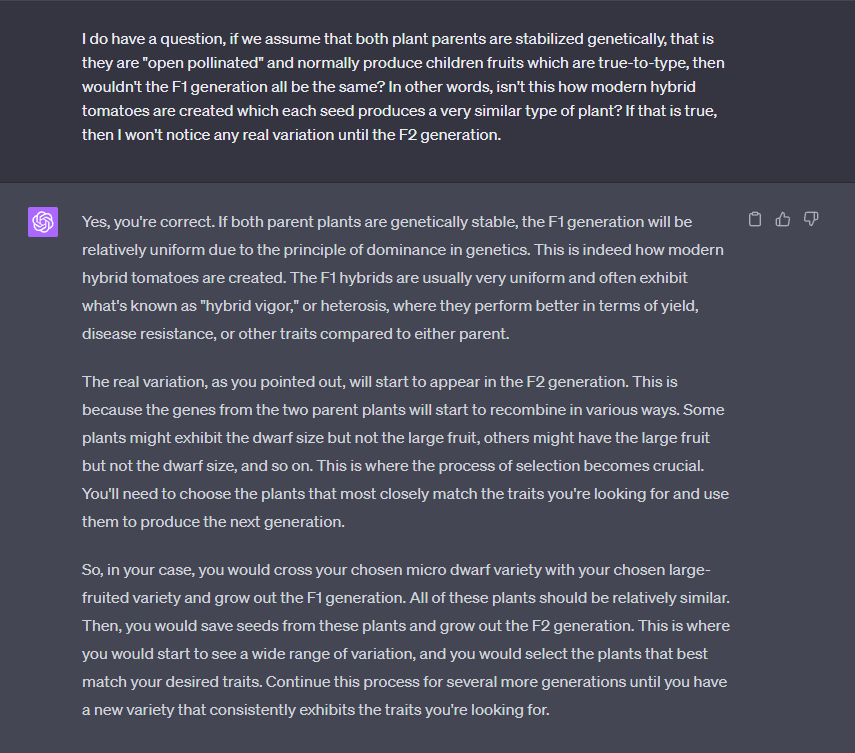Give the answer a thumbs up
Image resolution: width=855 pixels, height=753 pixels.
783,219
